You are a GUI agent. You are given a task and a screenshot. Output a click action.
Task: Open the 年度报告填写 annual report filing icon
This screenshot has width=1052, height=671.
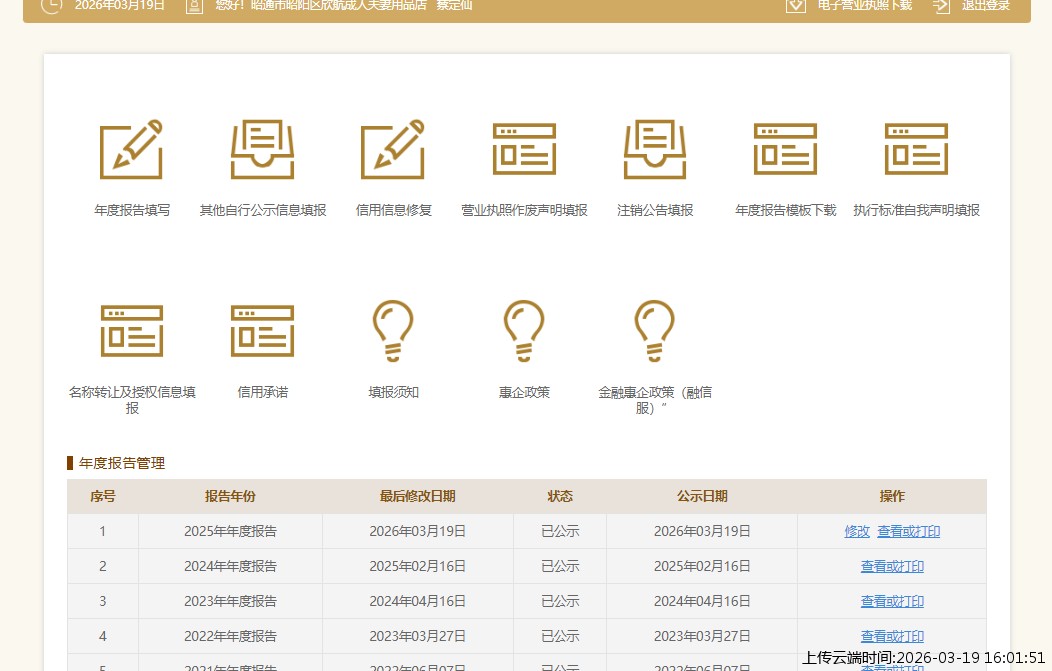(x=131, y=149)
